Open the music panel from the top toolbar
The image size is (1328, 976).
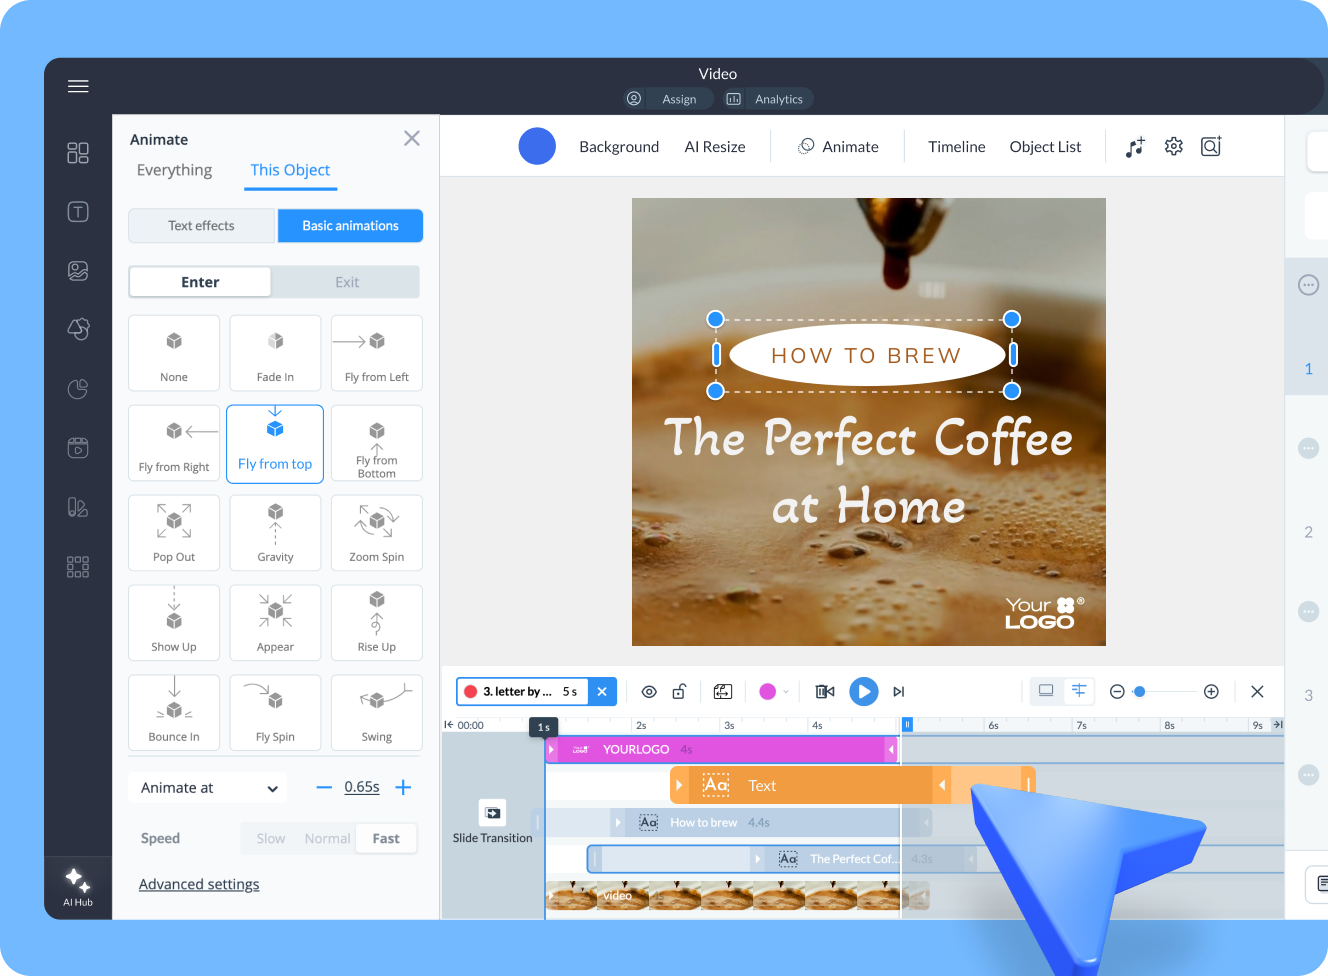(x=1134, y=146)
